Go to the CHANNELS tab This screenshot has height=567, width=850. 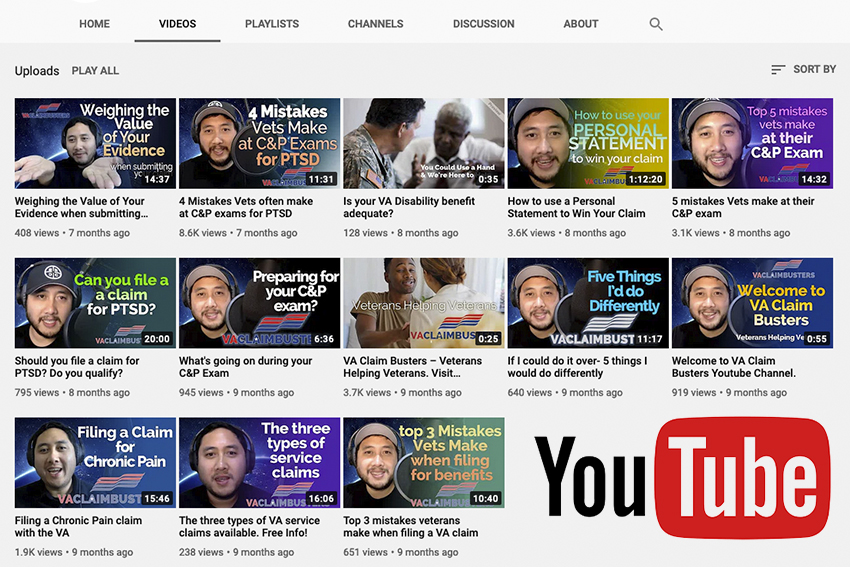tap(376, 24)
